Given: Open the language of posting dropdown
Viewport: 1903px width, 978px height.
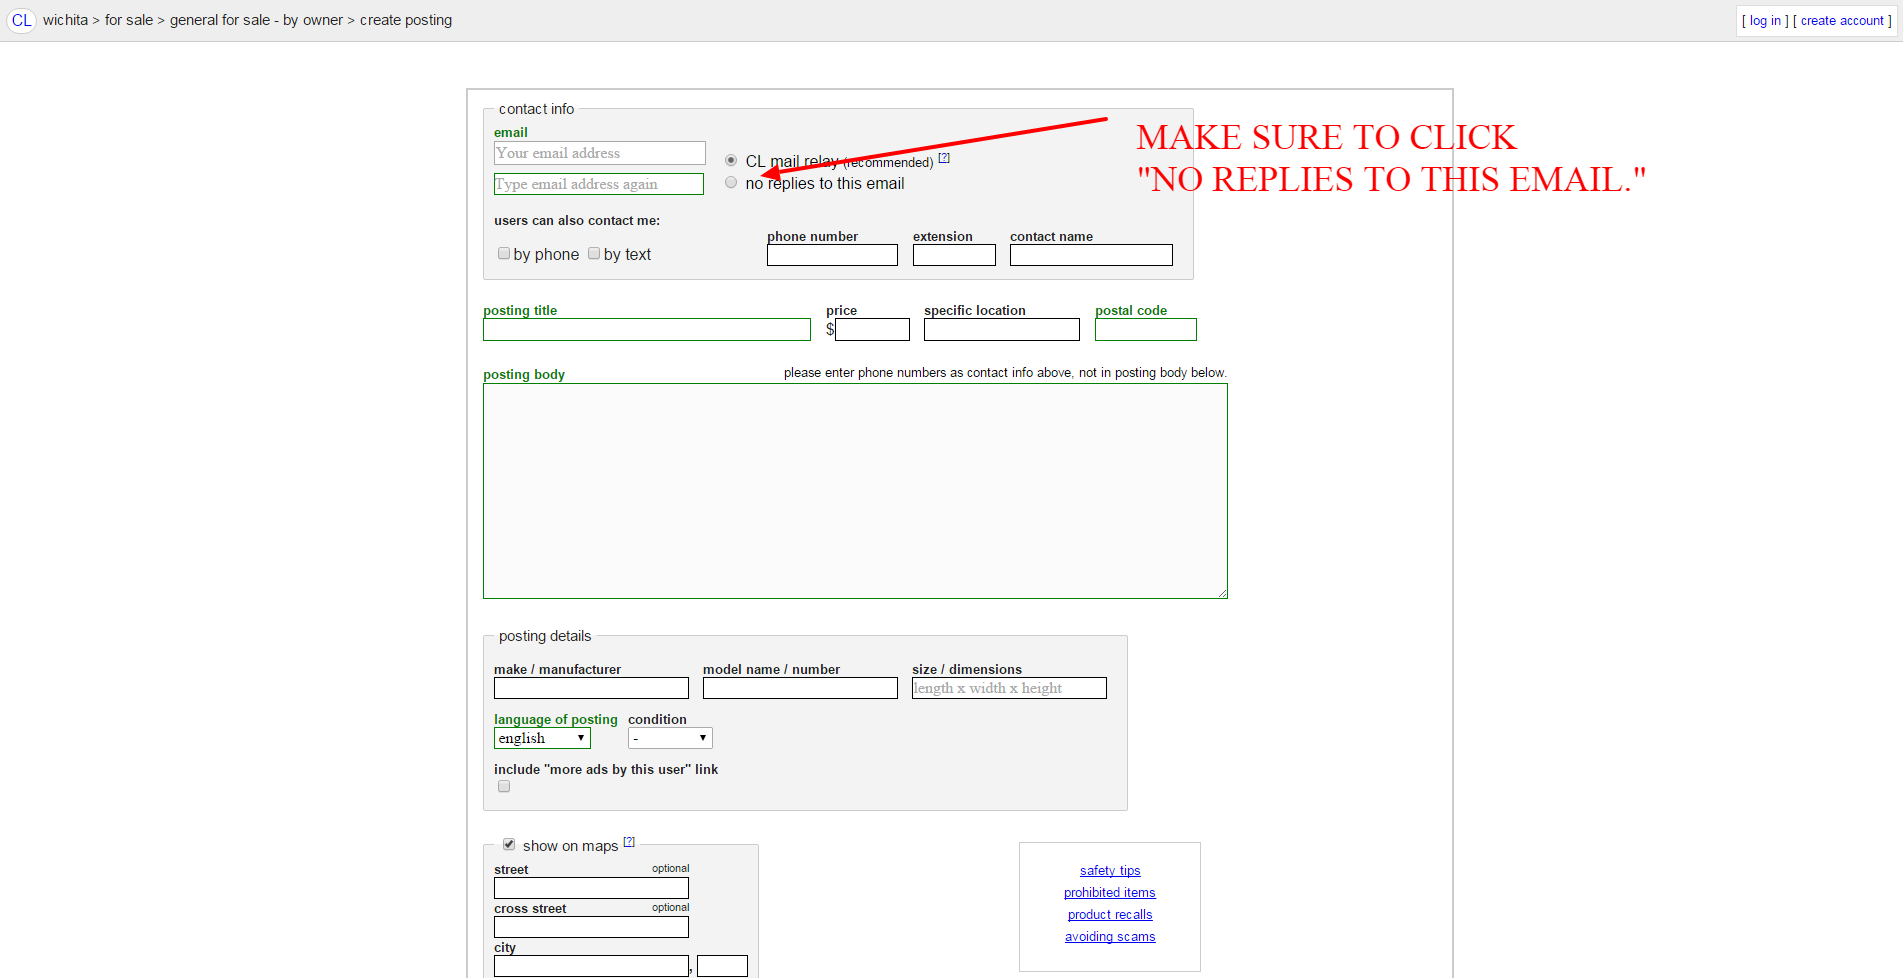Looking at the screenshot, I should (542, 738).
